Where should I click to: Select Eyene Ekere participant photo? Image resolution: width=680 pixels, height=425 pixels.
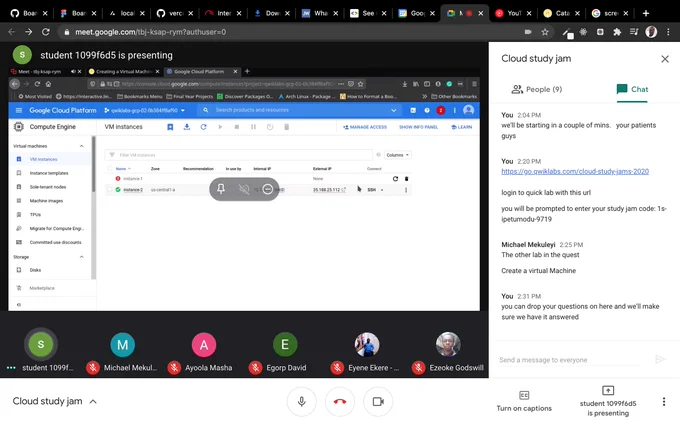(x=366, y=345)
